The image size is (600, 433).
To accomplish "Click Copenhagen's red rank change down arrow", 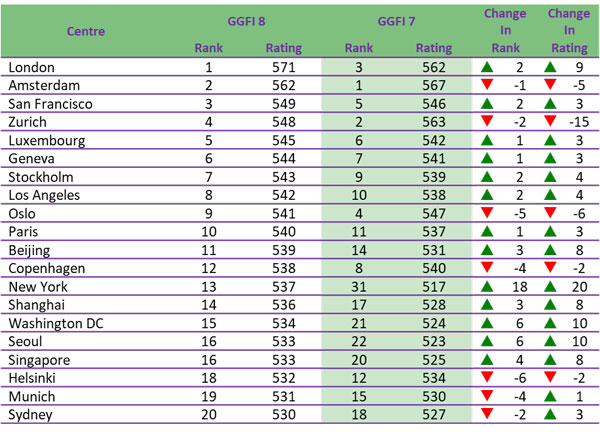I will tap(487, 270).
